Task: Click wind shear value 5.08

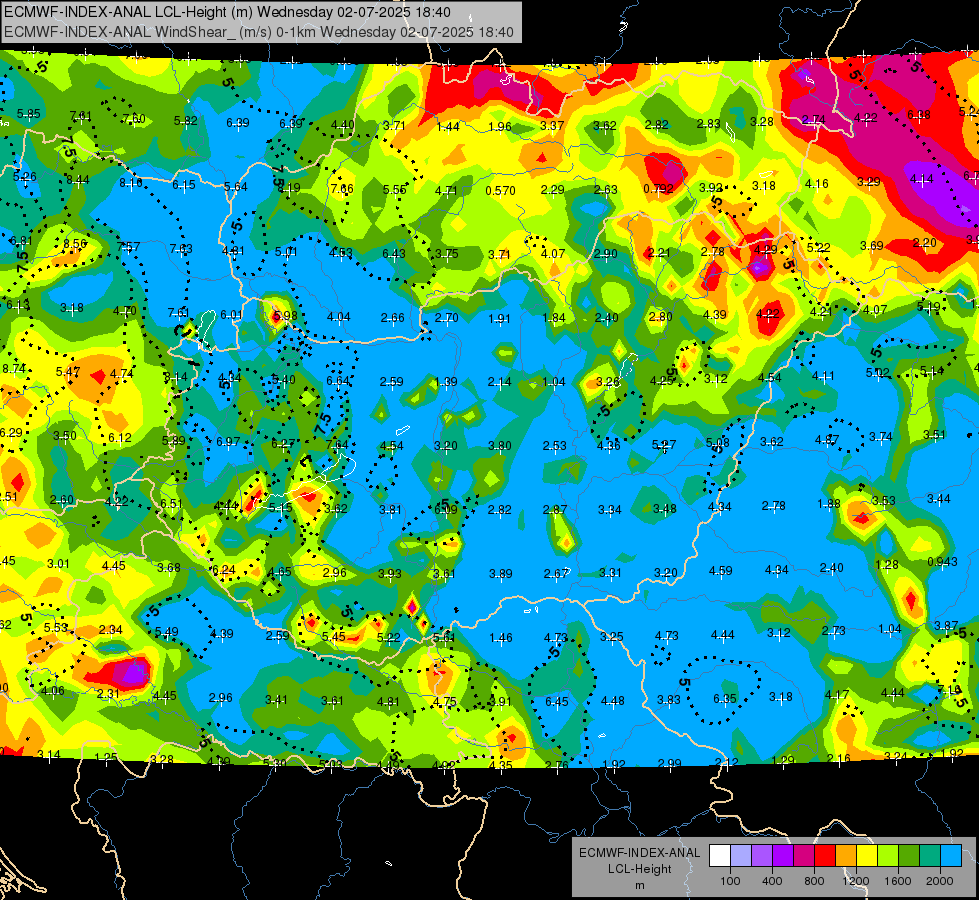Action: [717, 443]
